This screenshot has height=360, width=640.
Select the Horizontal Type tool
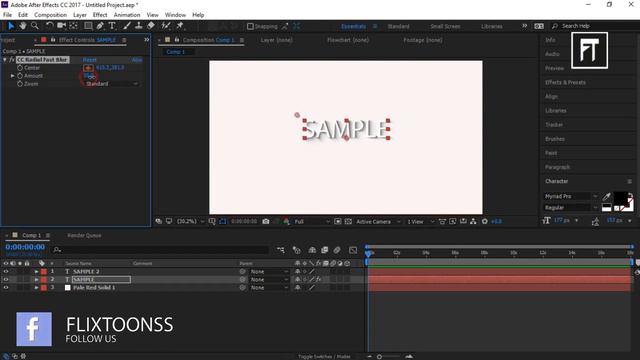pos(112,26)
